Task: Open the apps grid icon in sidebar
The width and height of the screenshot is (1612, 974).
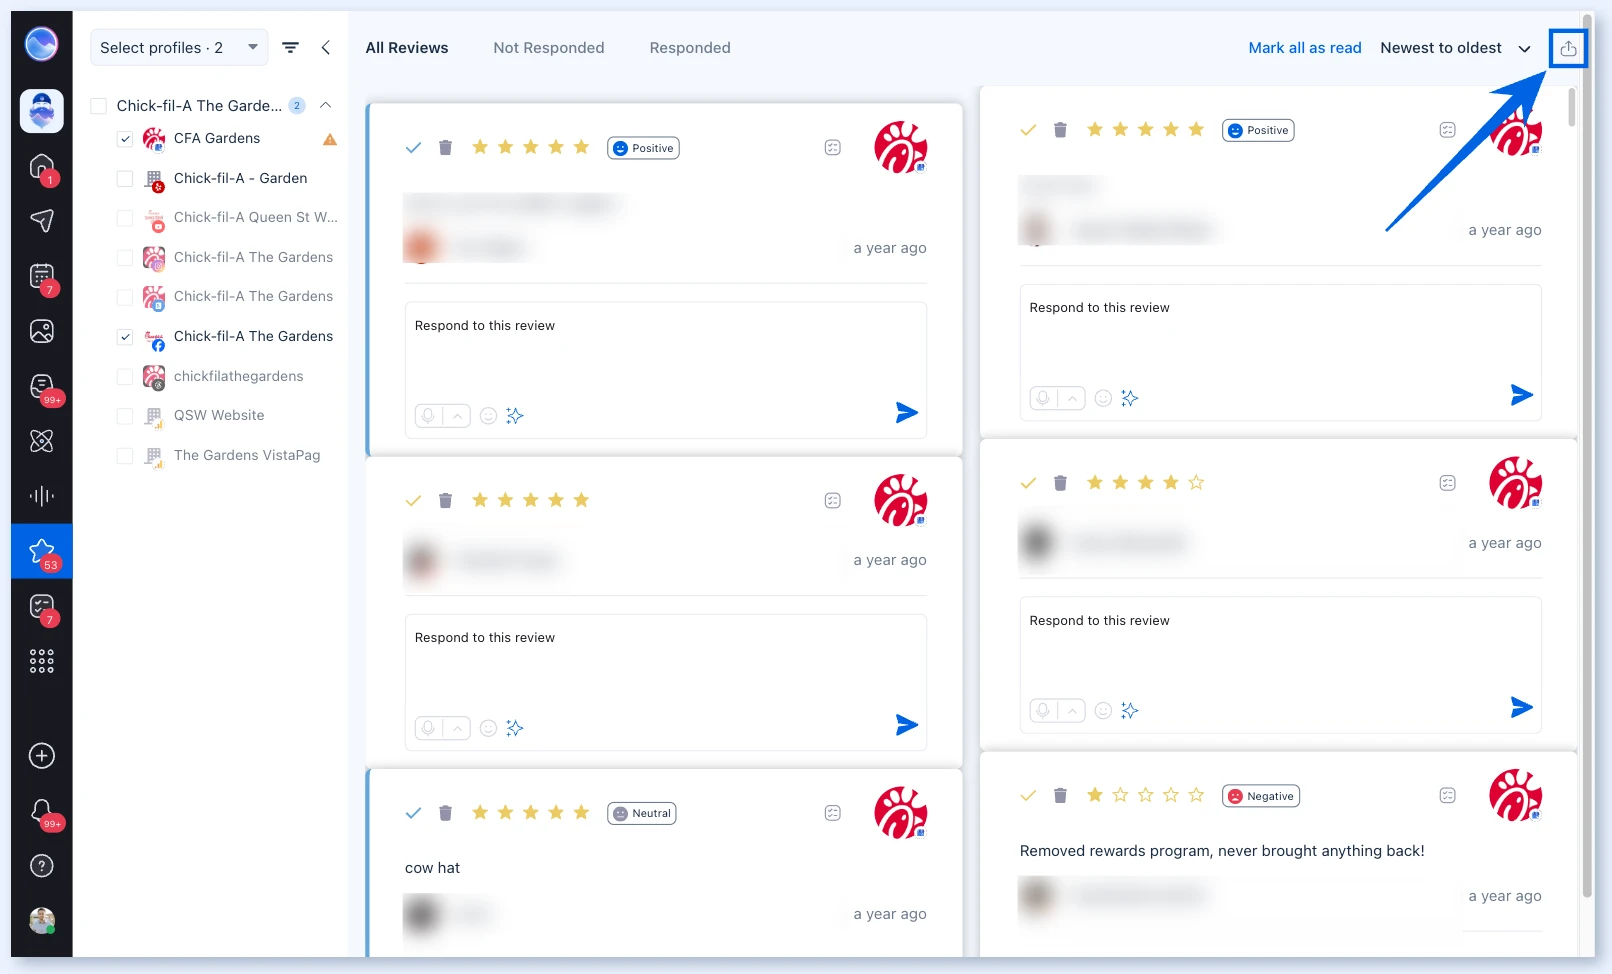Action: tap(42, 661)
